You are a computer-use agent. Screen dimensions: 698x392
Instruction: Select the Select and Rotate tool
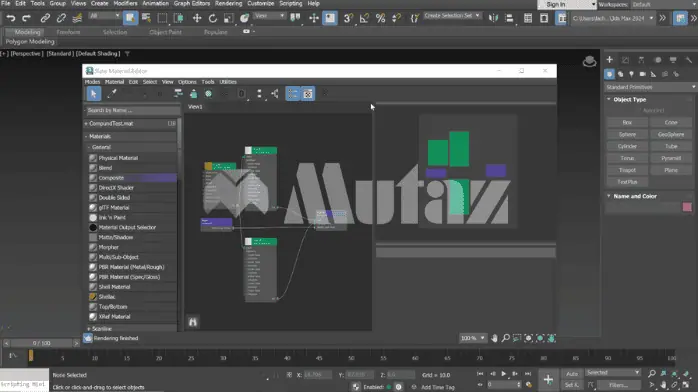[x=213, y=18]
